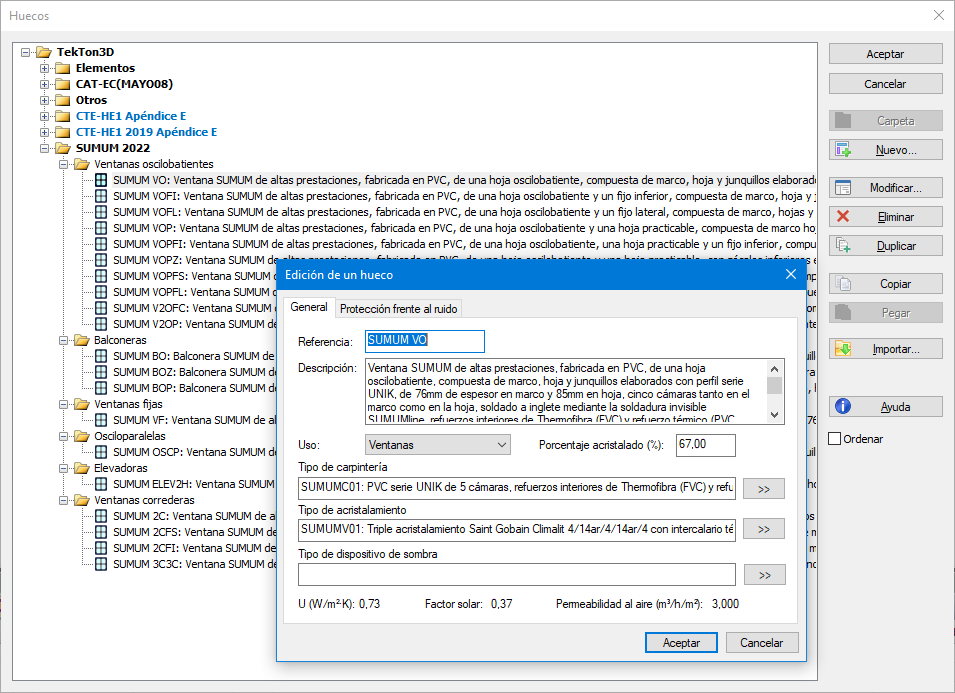Select the SUMUM 3C3C tree item
This screenshot has width=955, height=693.
pos(194,564)
